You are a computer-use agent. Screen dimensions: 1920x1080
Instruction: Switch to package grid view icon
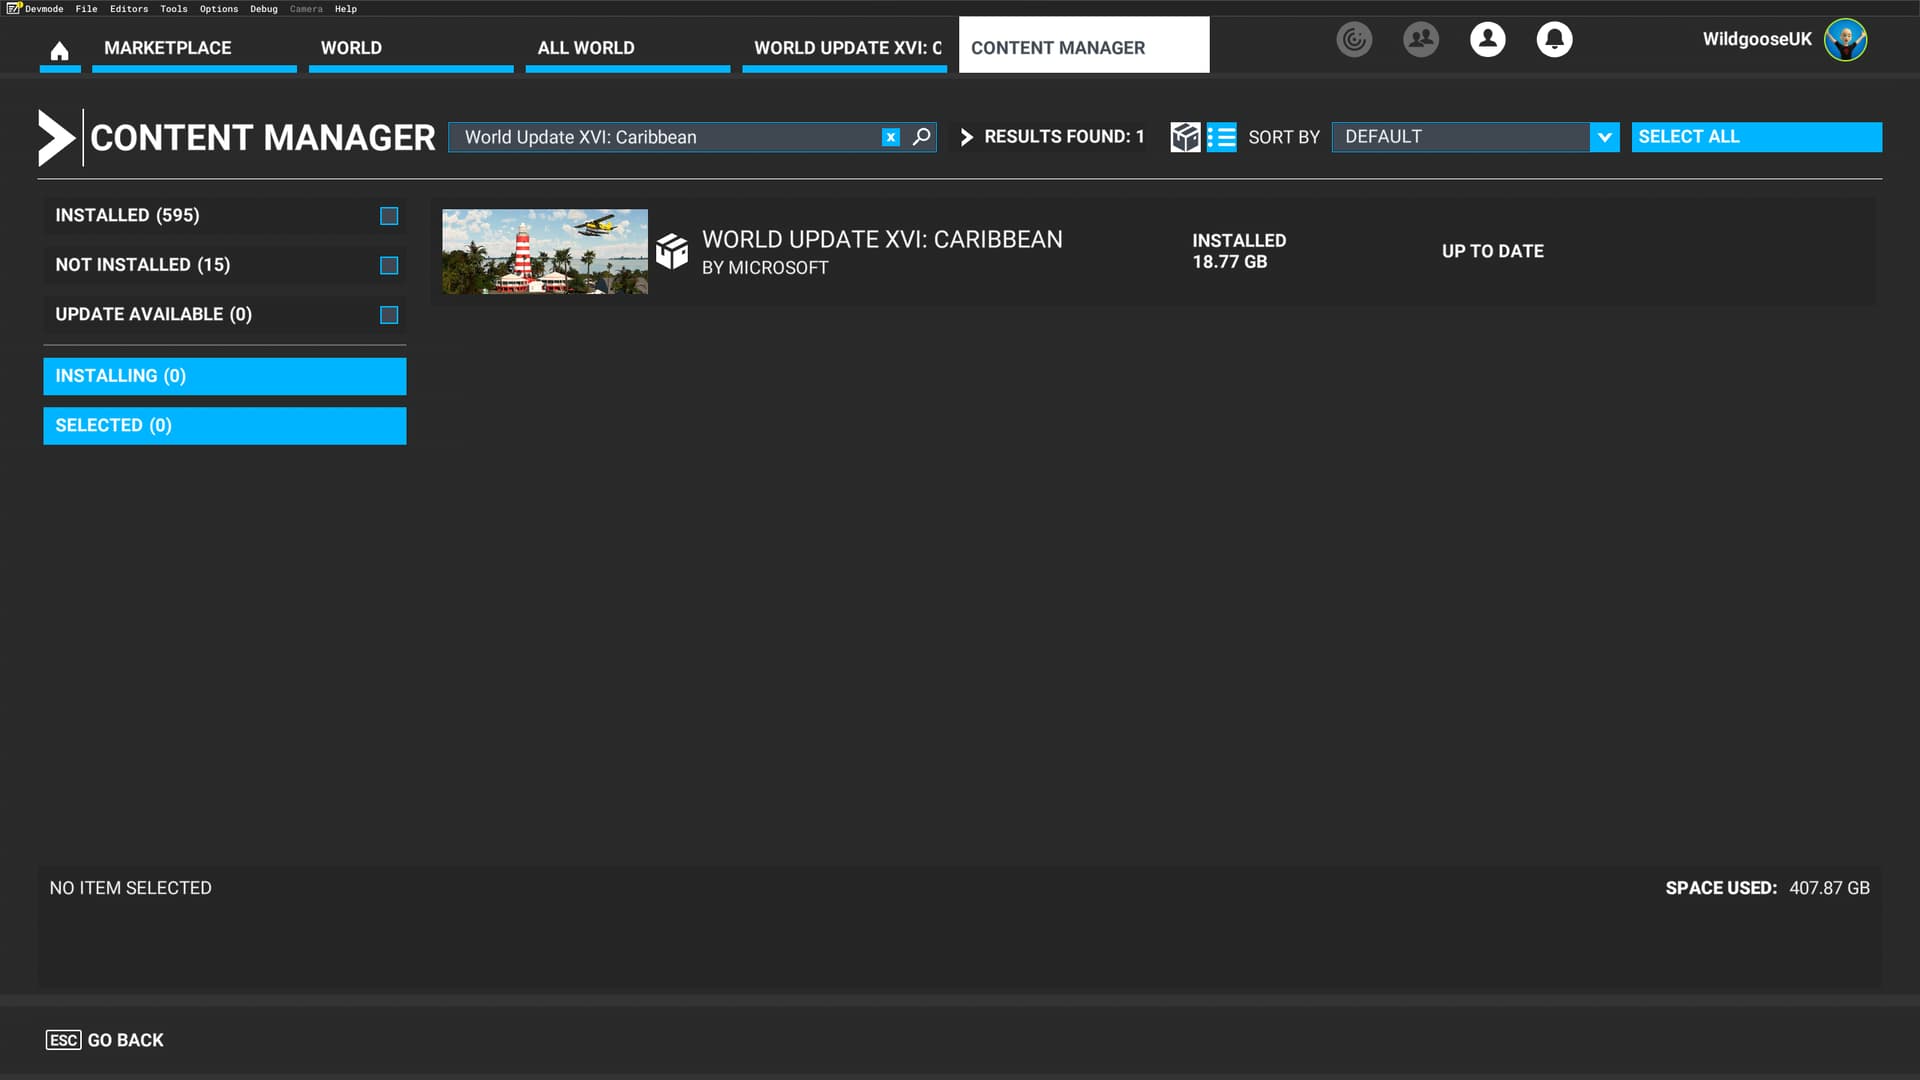click(1185, 137)
